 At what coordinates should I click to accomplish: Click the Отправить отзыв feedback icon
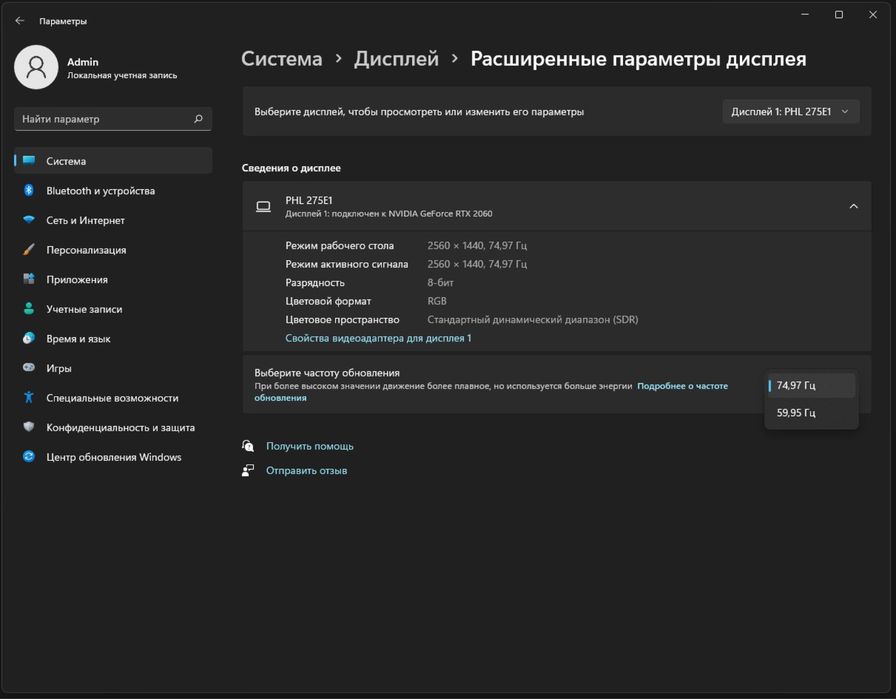tap(248, 470)
